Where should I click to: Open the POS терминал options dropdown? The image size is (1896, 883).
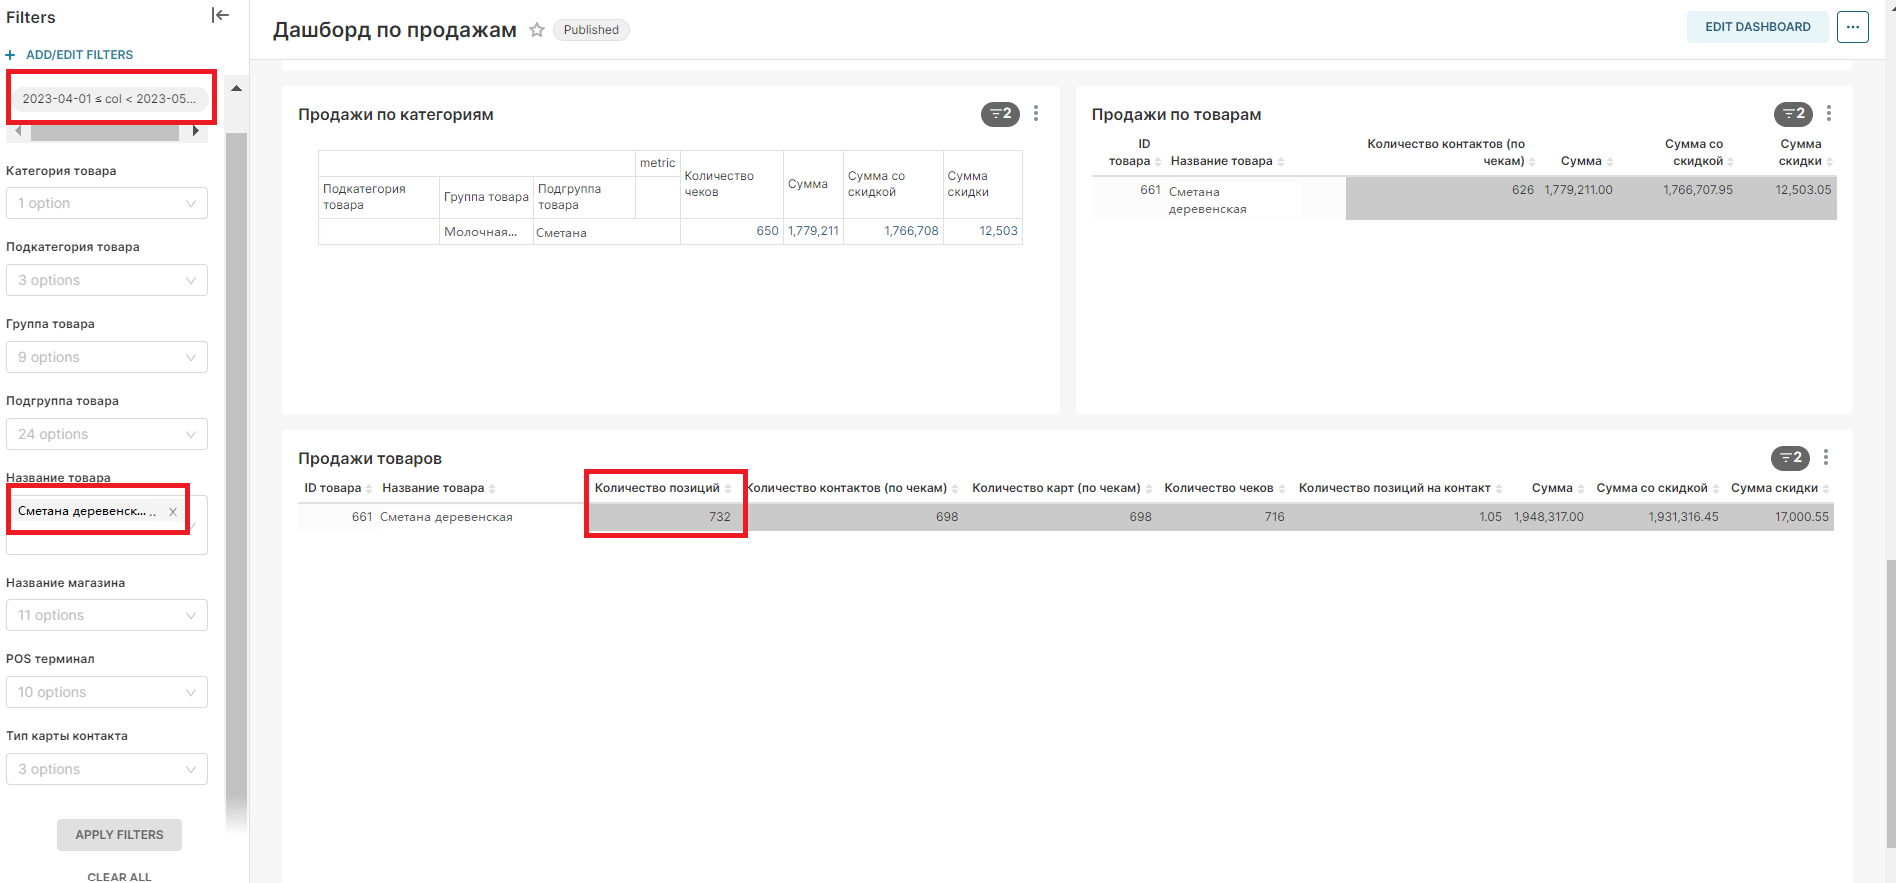coord(107,693)
